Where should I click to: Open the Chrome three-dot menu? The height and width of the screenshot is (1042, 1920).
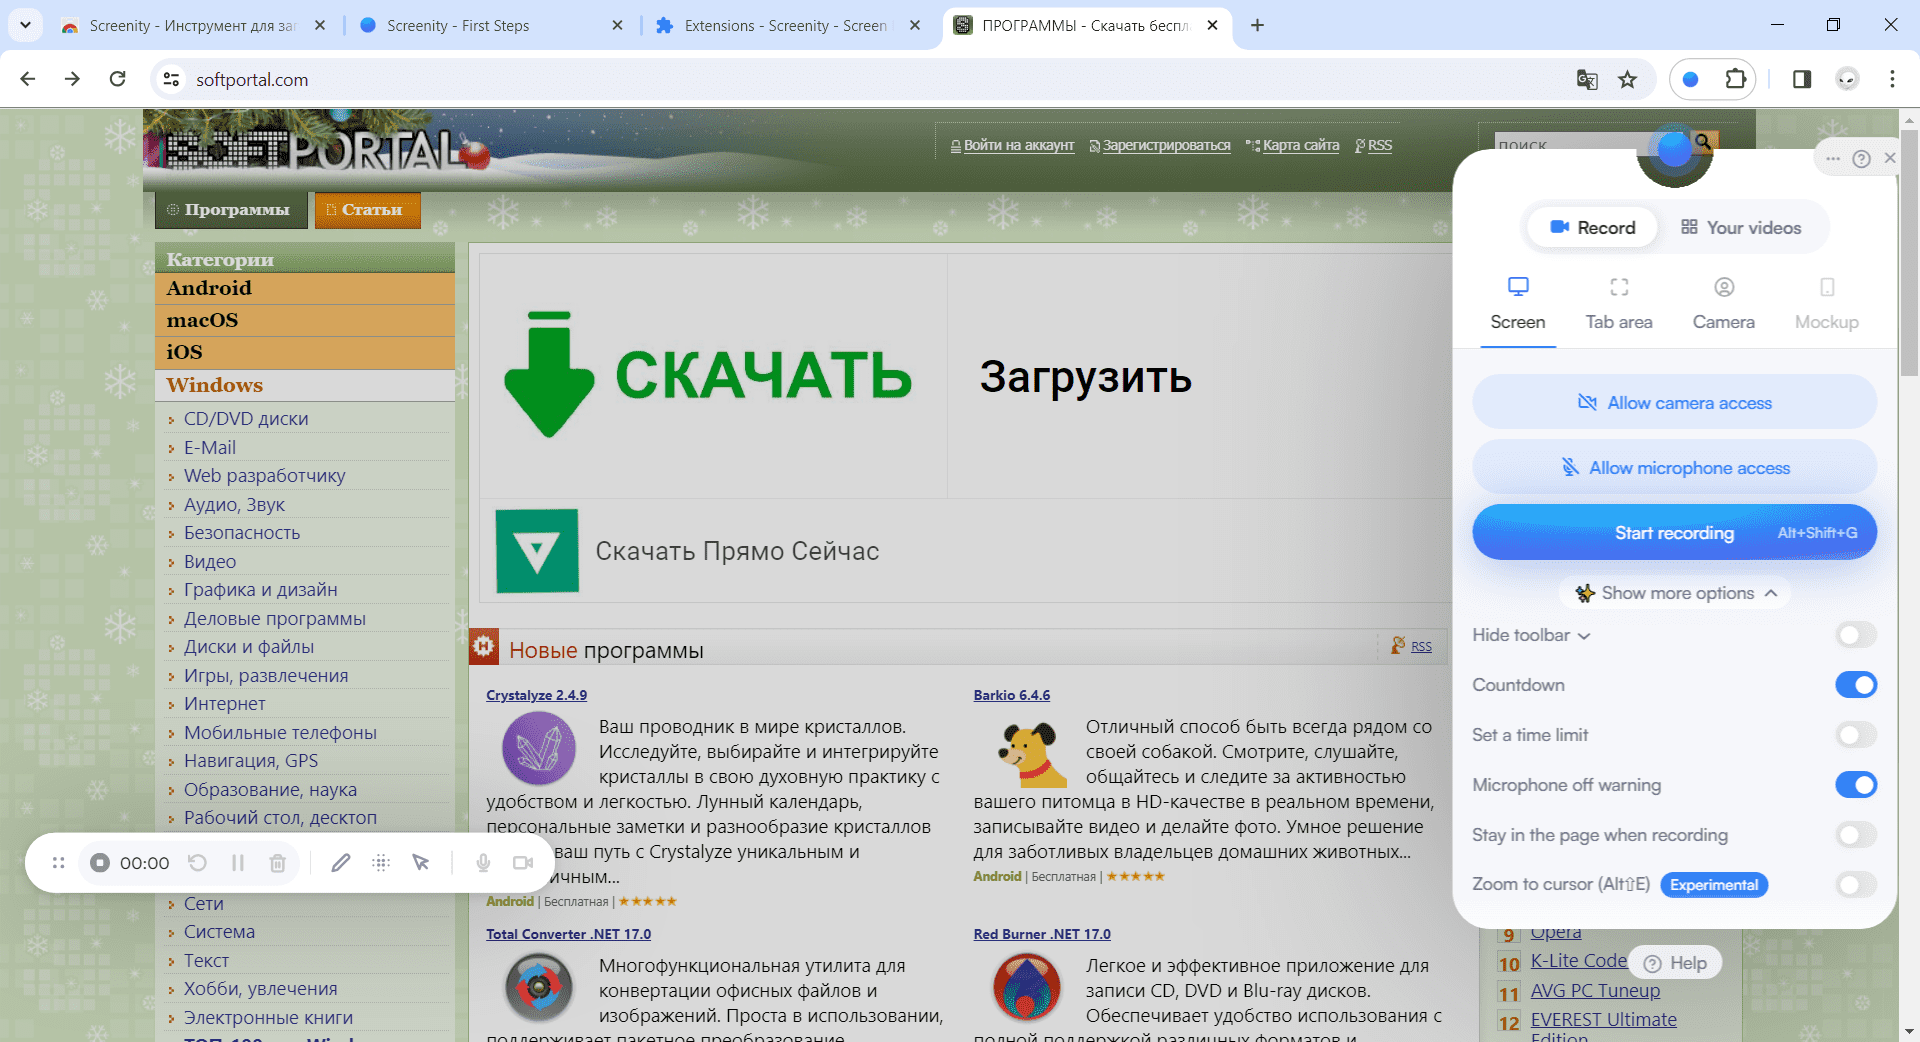pyautogui.click(x=1892, y=79)
